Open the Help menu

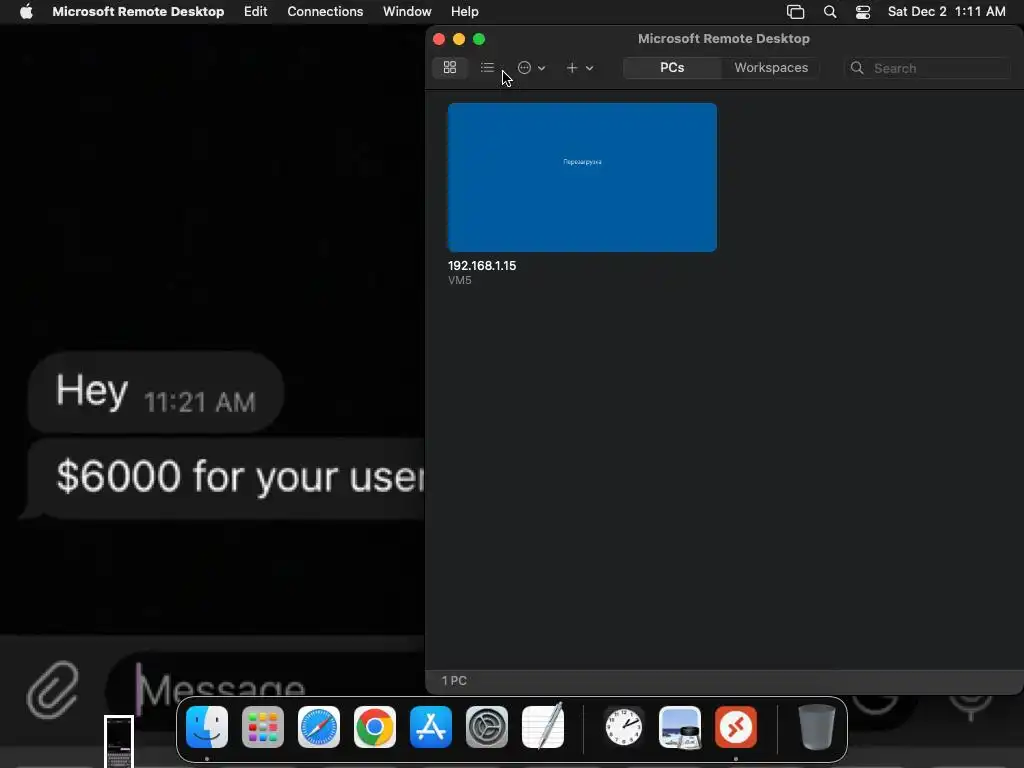(x=464, y=11)
